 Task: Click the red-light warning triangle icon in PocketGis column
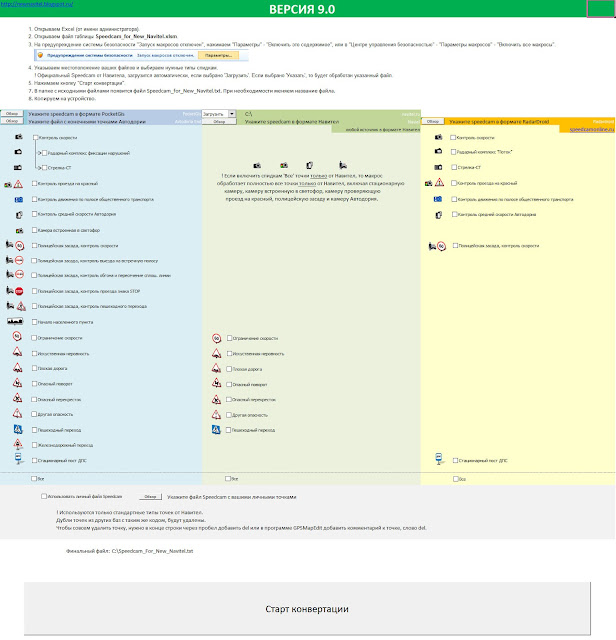coord(18,184)
